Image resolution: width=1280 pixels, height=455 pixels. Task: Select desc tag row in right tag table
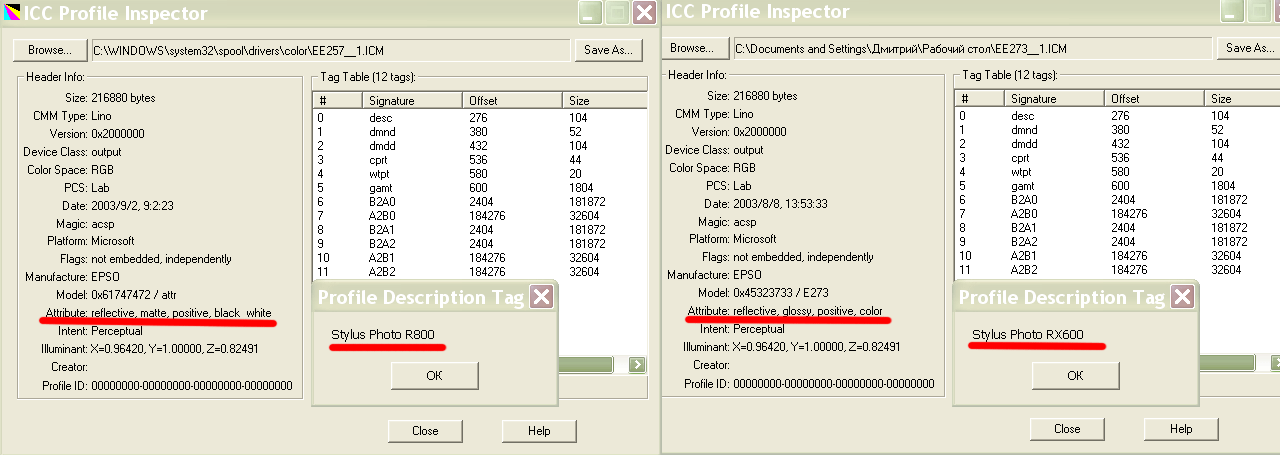pos(1118,115)
